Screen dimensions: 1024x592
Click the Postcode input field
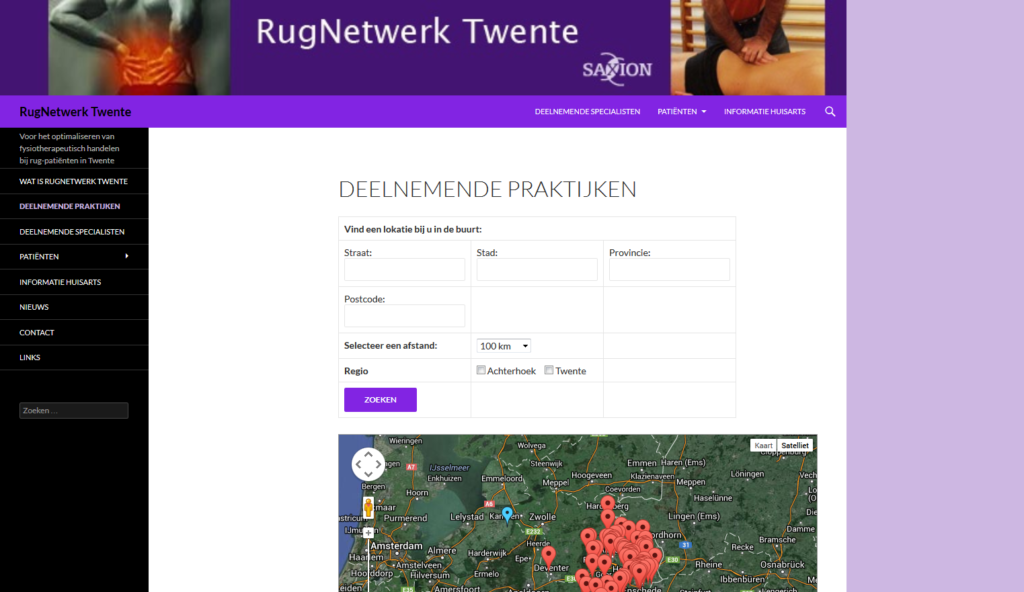point(404,316)
